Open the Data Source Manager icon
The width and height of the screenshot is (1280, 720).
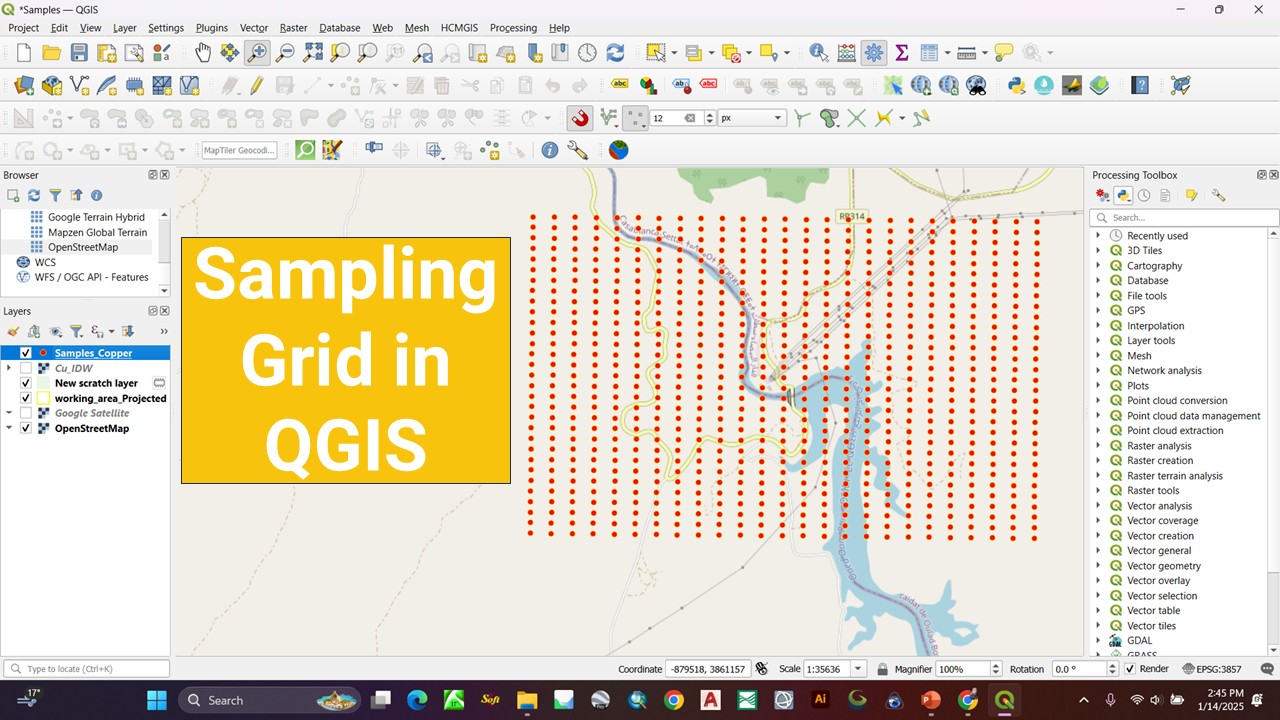pyautogui.click(x=24, y=86)
